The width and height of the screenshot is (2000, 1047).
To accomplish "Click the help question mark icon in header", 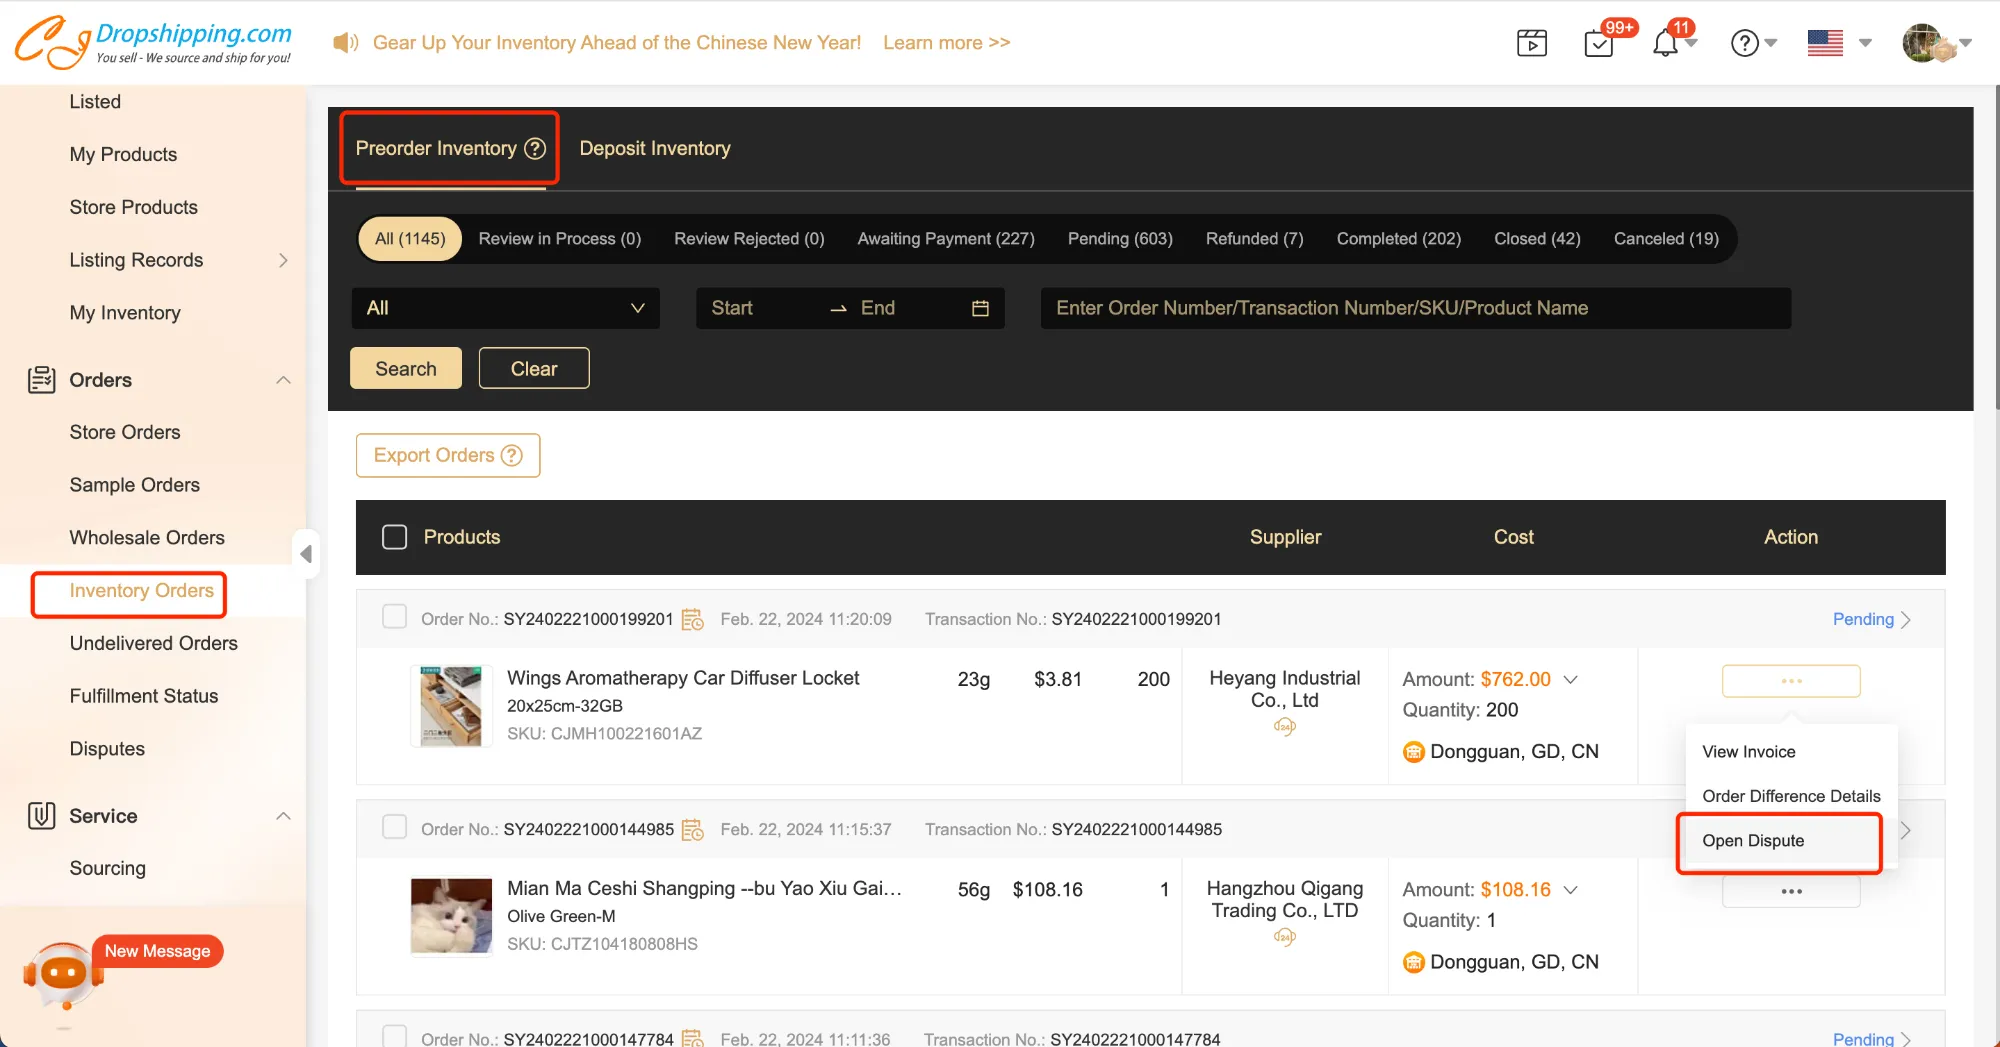I will tap(1744, 43).
